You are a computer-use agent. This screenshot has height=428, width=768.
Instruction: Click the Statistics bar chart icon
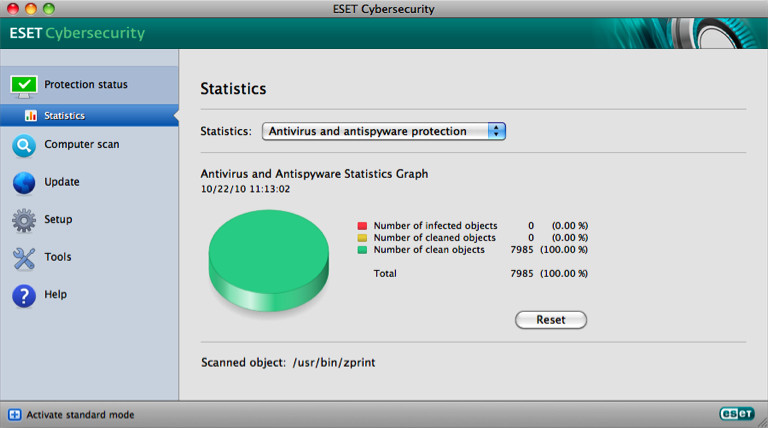[x=31, y=116]
